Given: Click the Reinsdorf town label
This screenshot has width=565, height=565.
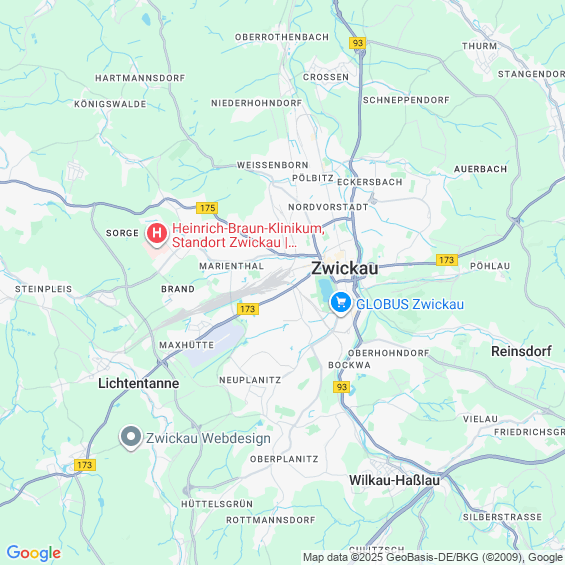Looking at the screenshot, I should [521, 351].
